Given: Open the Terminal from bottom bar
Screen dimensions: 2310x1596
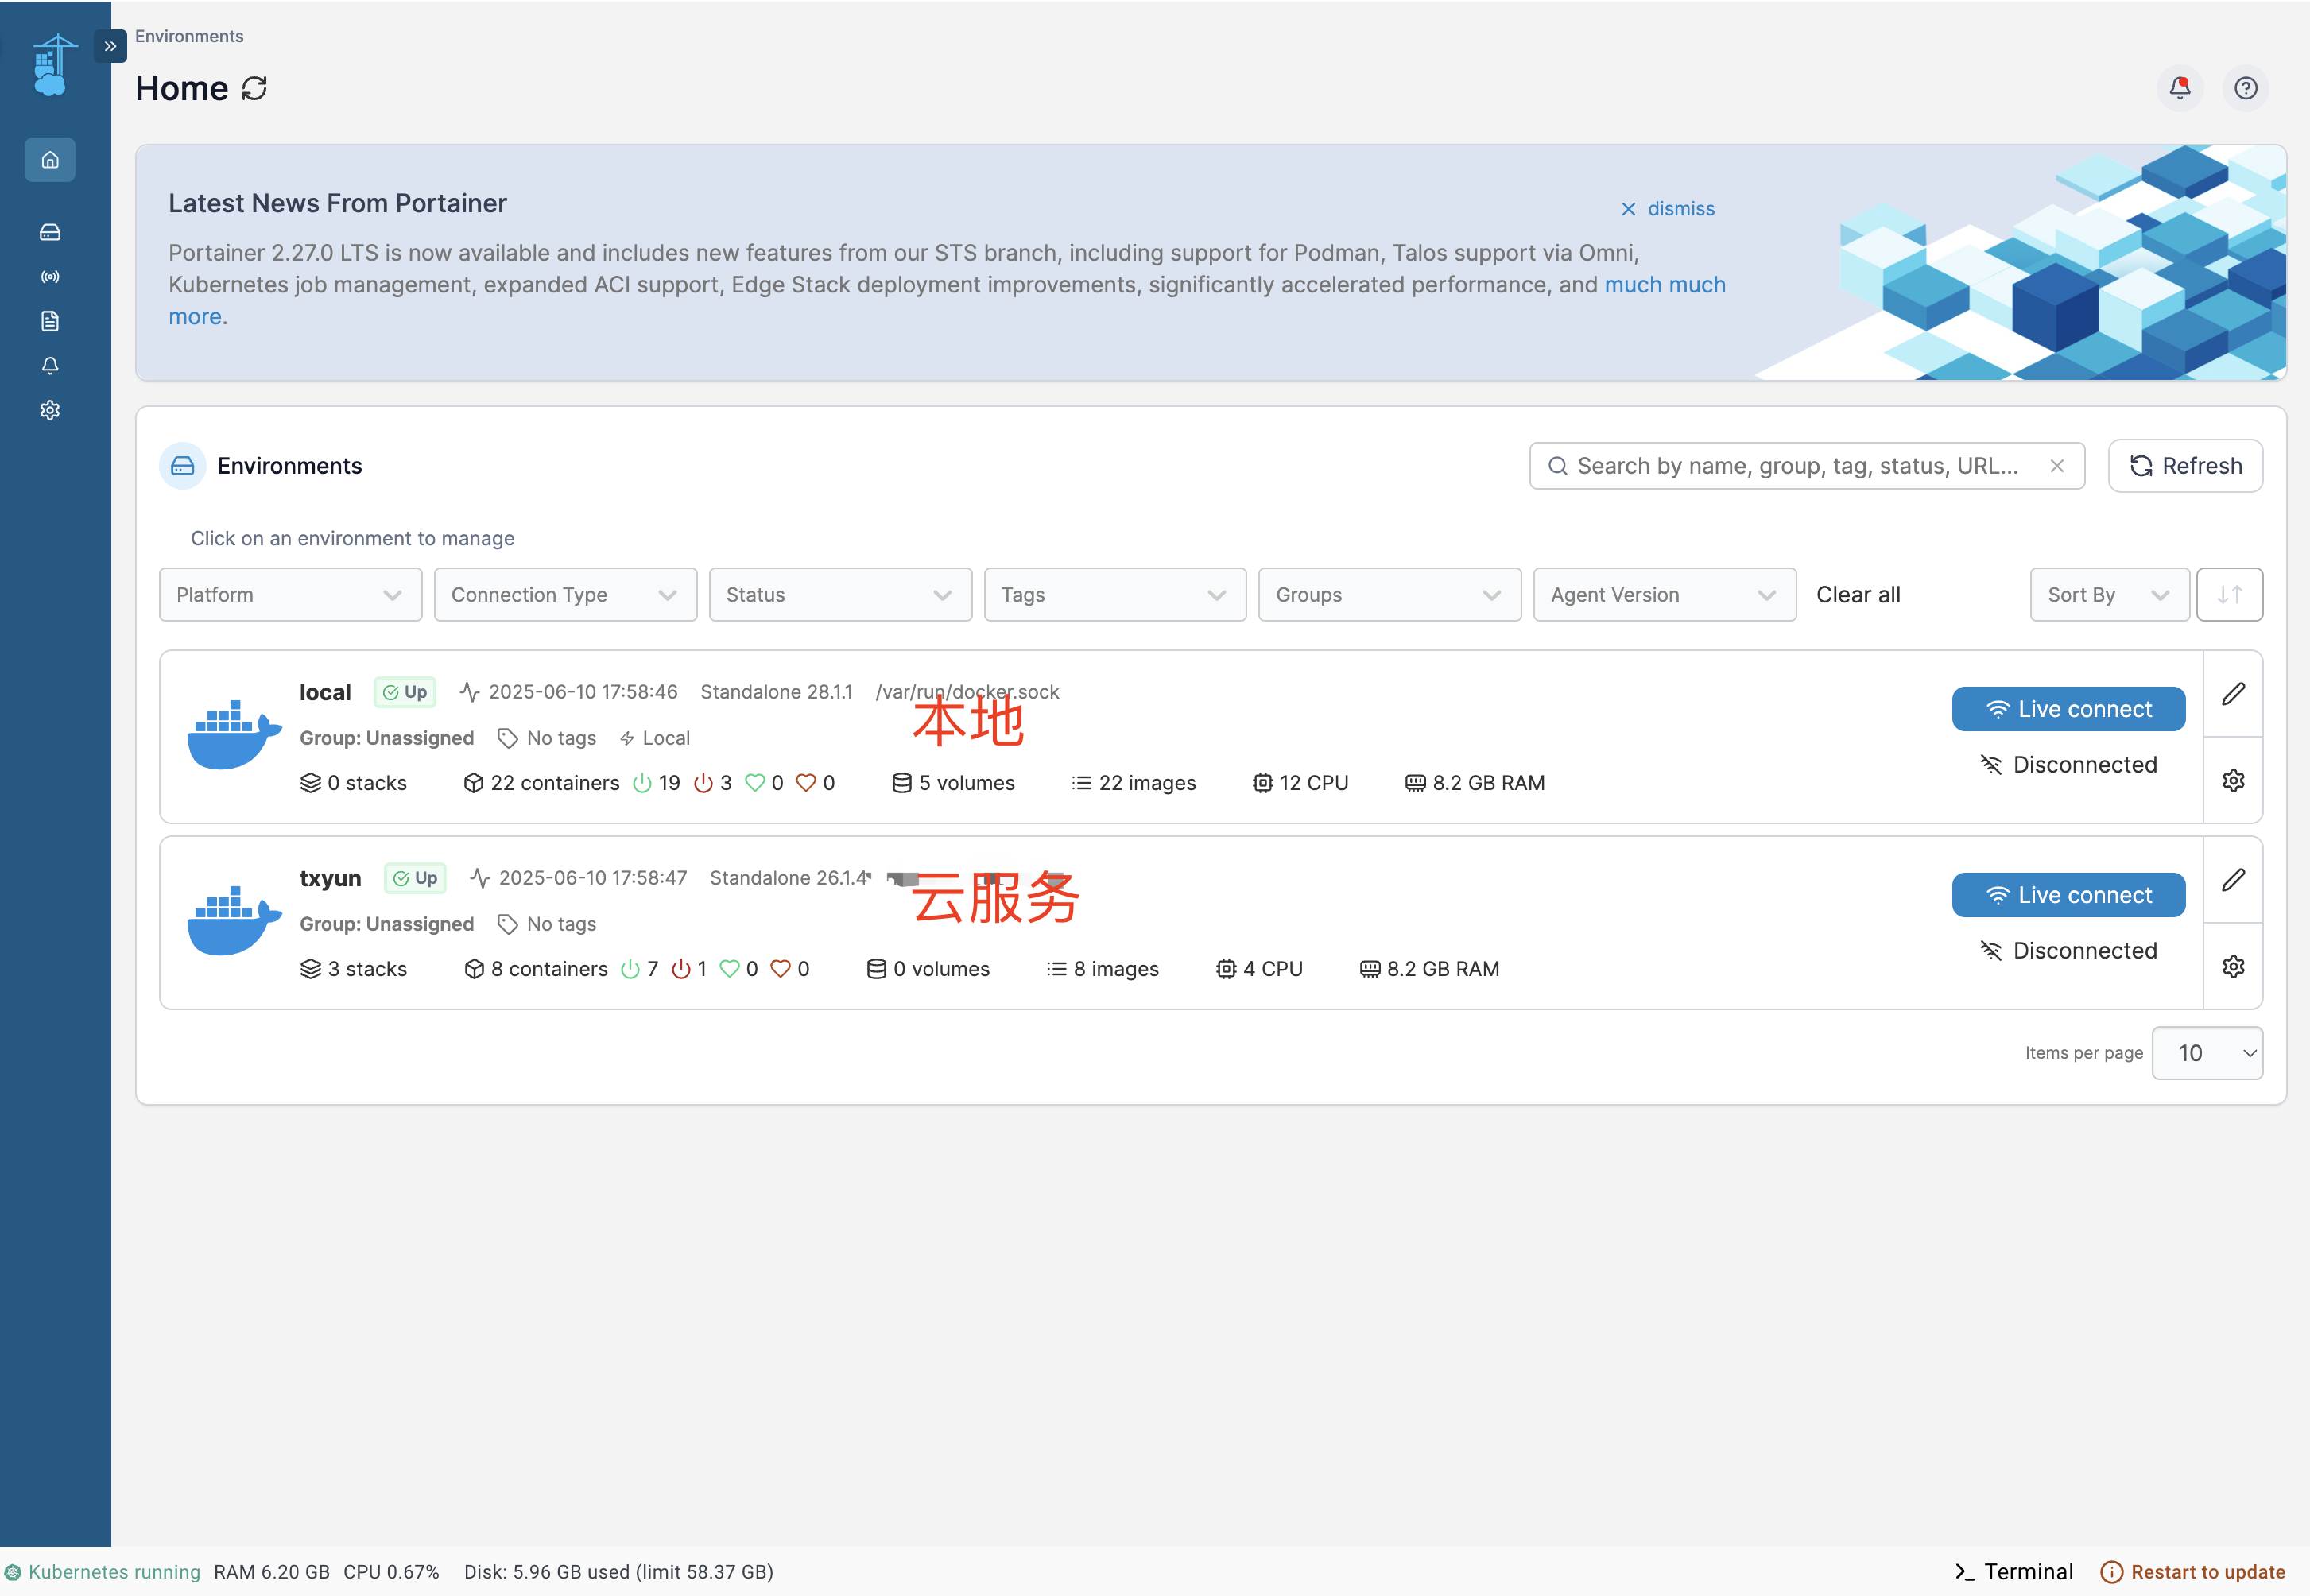Looking at the screenshot, I should pyautogui.click(x=2014, y=1572).
